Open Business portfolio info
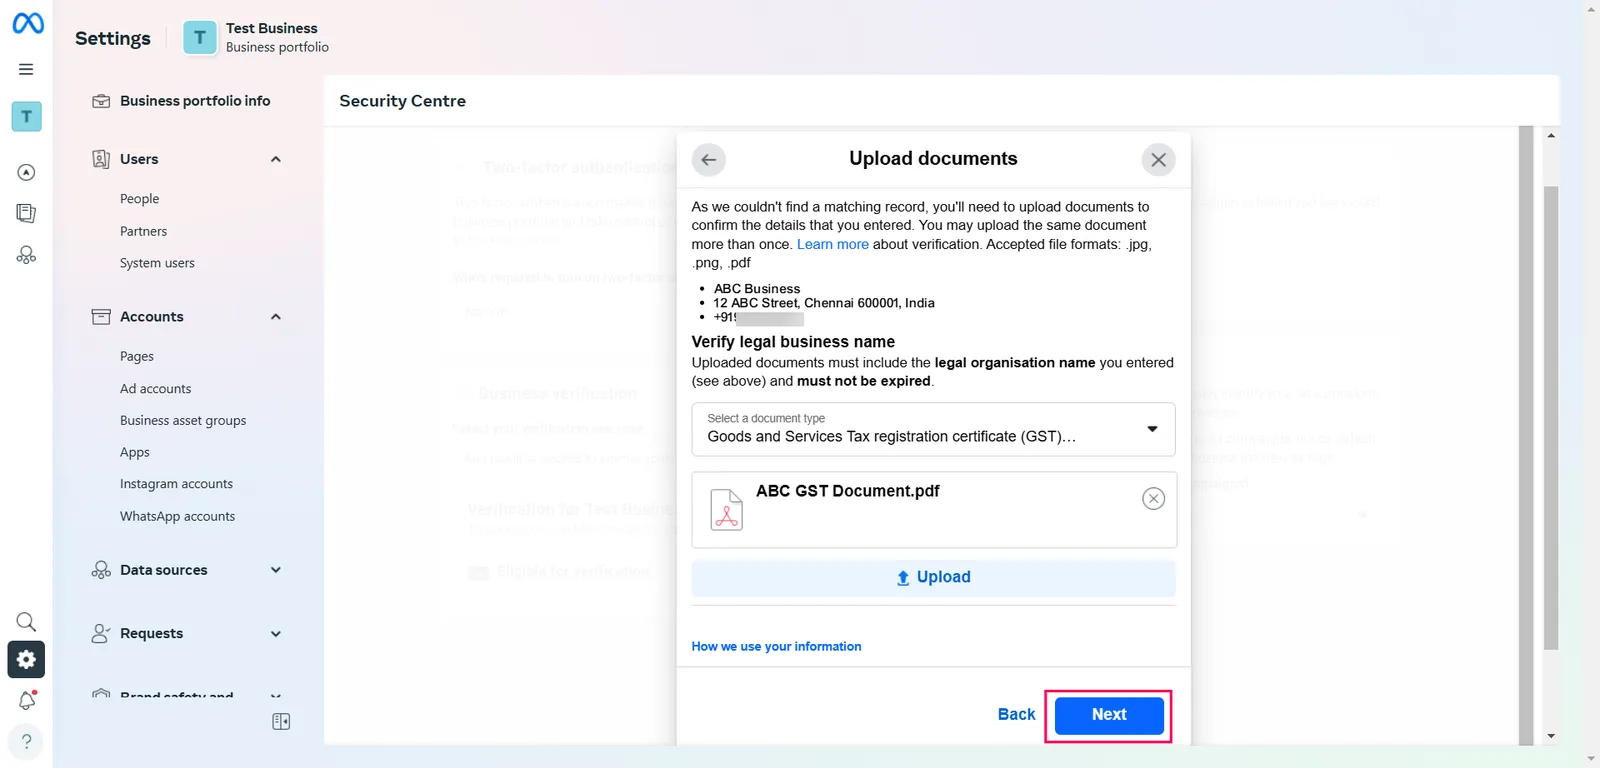This screenshot has width=1600, height=768. (194, 101)
